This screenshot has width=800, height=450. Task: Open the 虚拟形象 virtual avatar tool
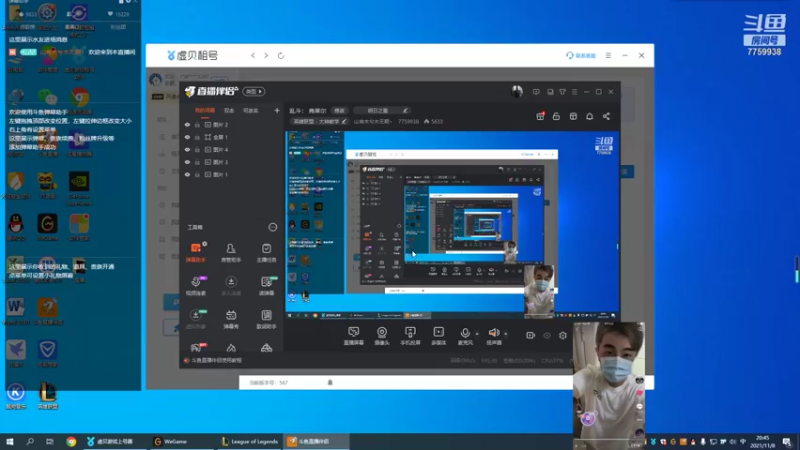[x=196, y=319]
